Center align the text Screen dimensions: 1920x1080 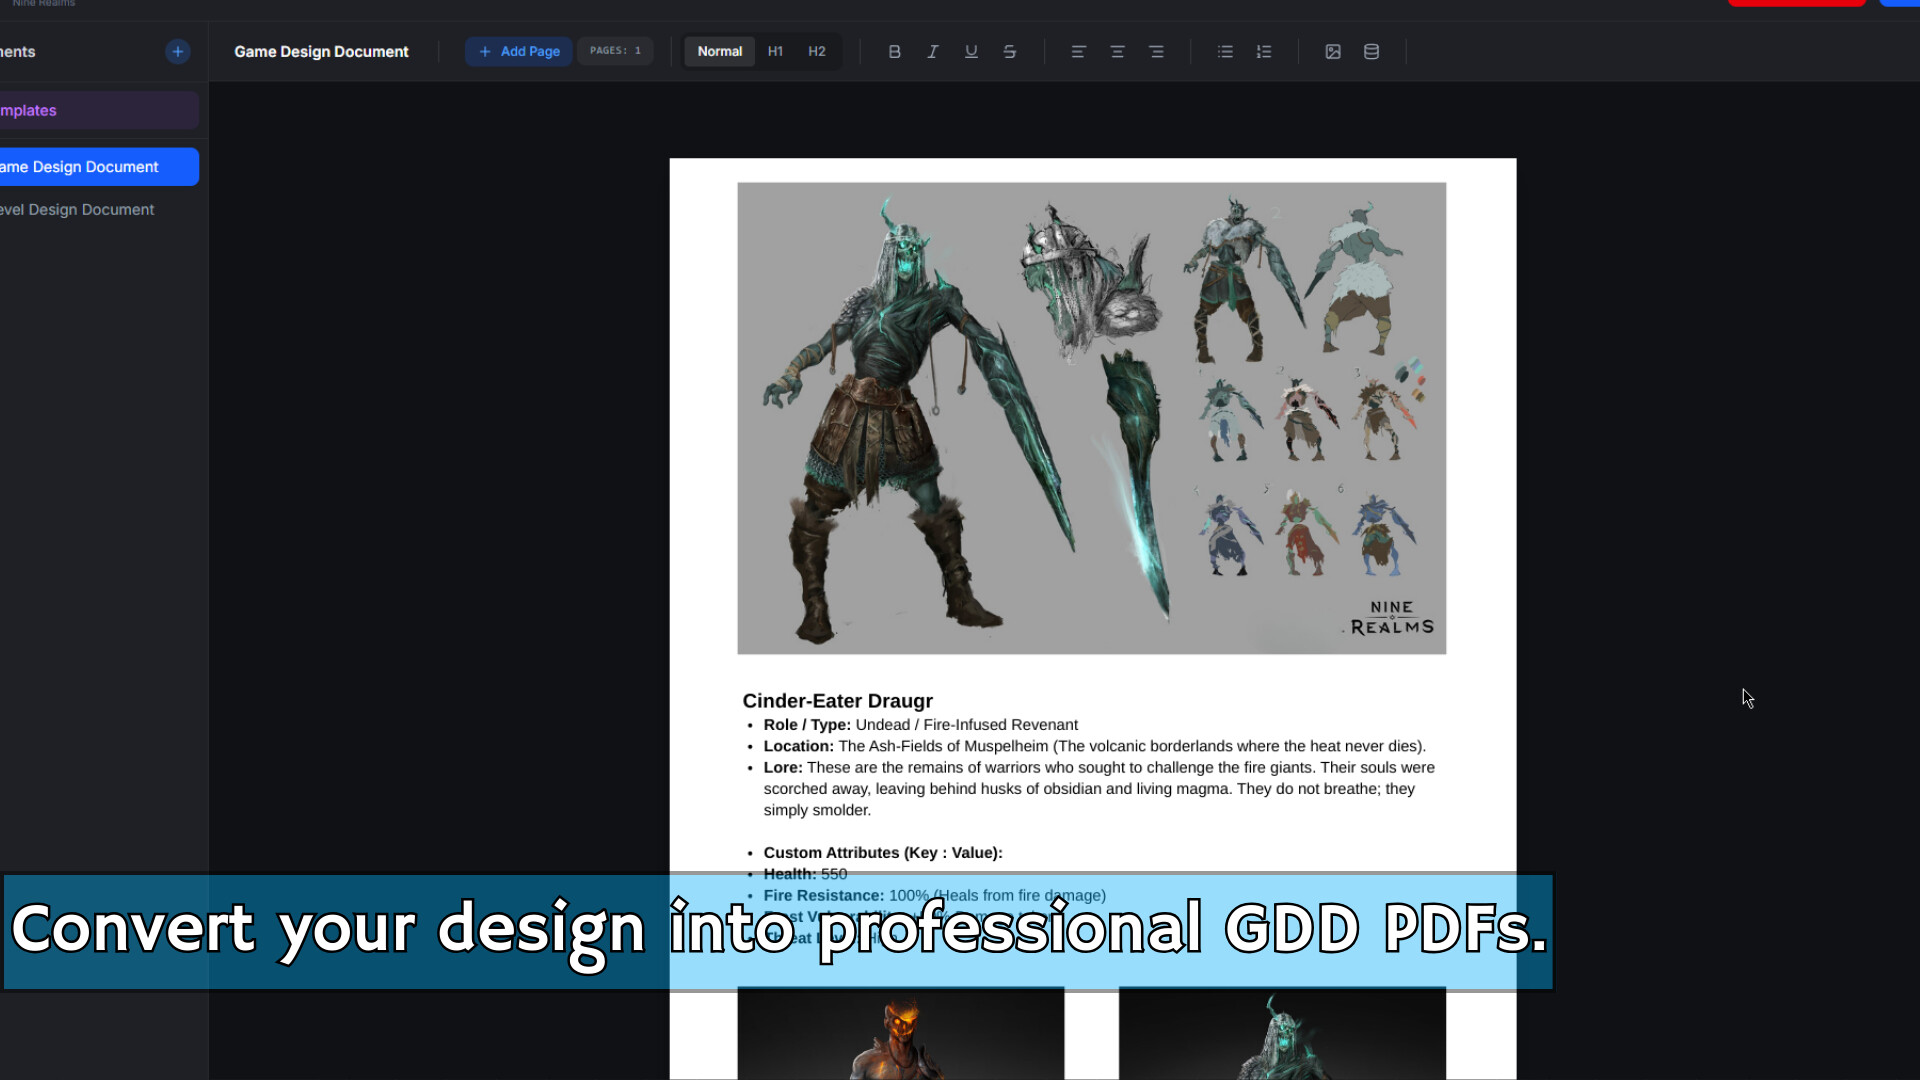pos(1117,51)
